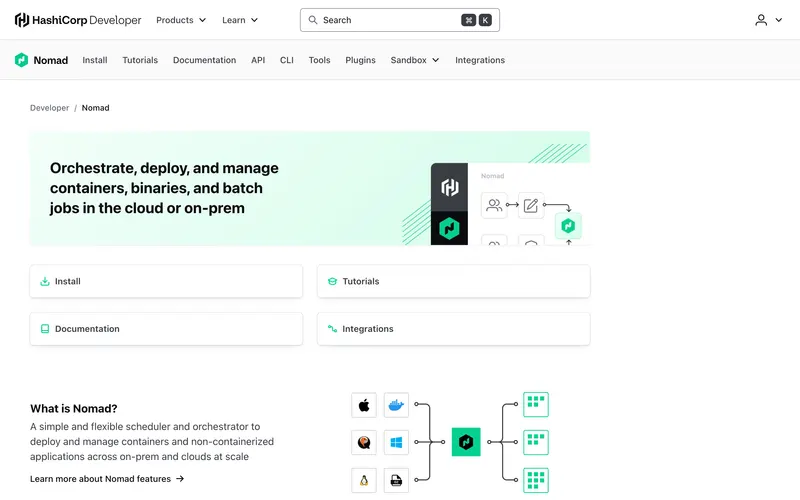Open the user account menu icon

pos(761,20)
